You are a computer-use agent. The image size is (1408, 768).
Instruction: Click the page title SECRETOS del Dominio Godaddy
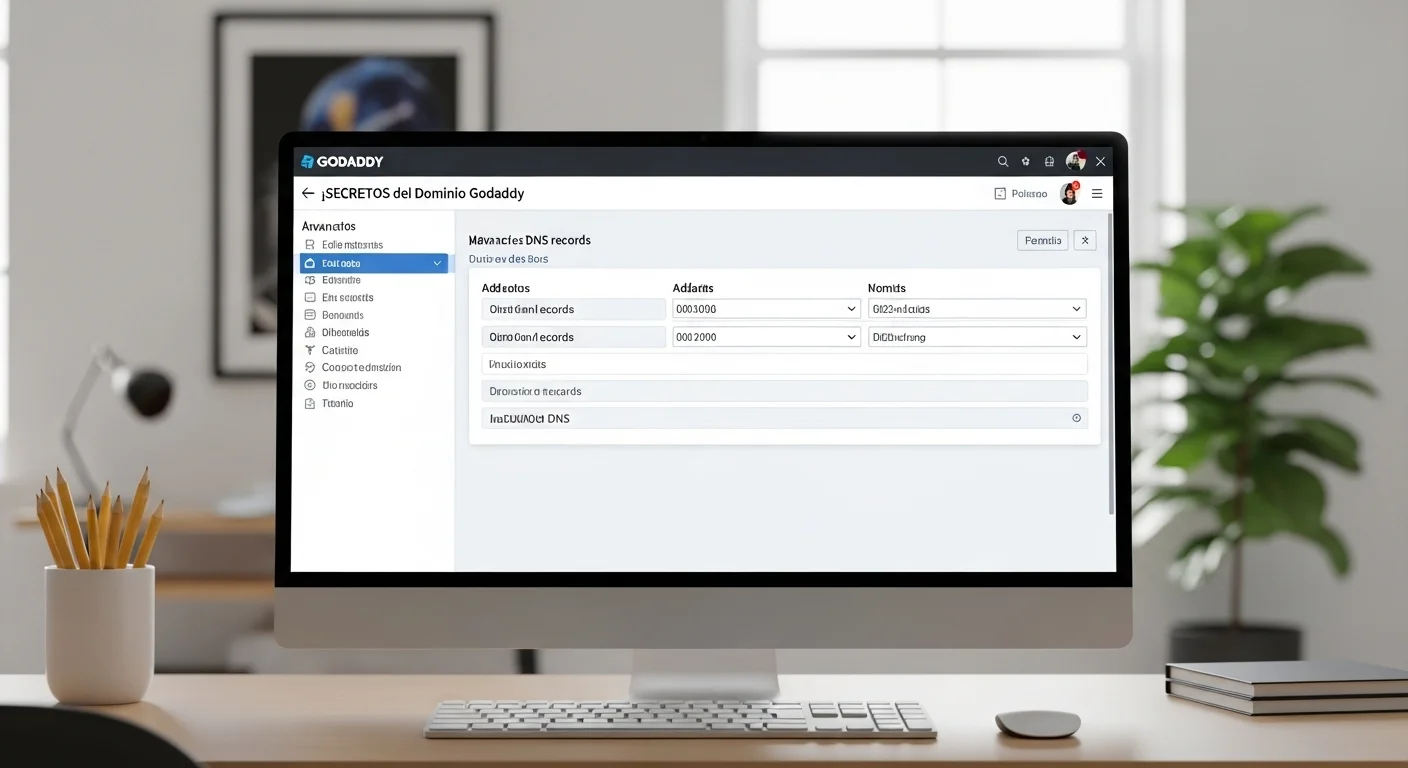422,193
